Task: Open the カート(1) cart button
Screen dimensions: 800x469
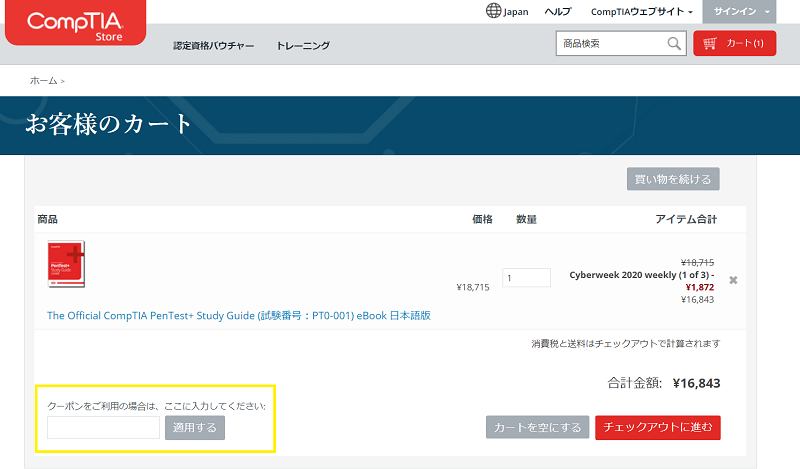Action: point(735,43)
